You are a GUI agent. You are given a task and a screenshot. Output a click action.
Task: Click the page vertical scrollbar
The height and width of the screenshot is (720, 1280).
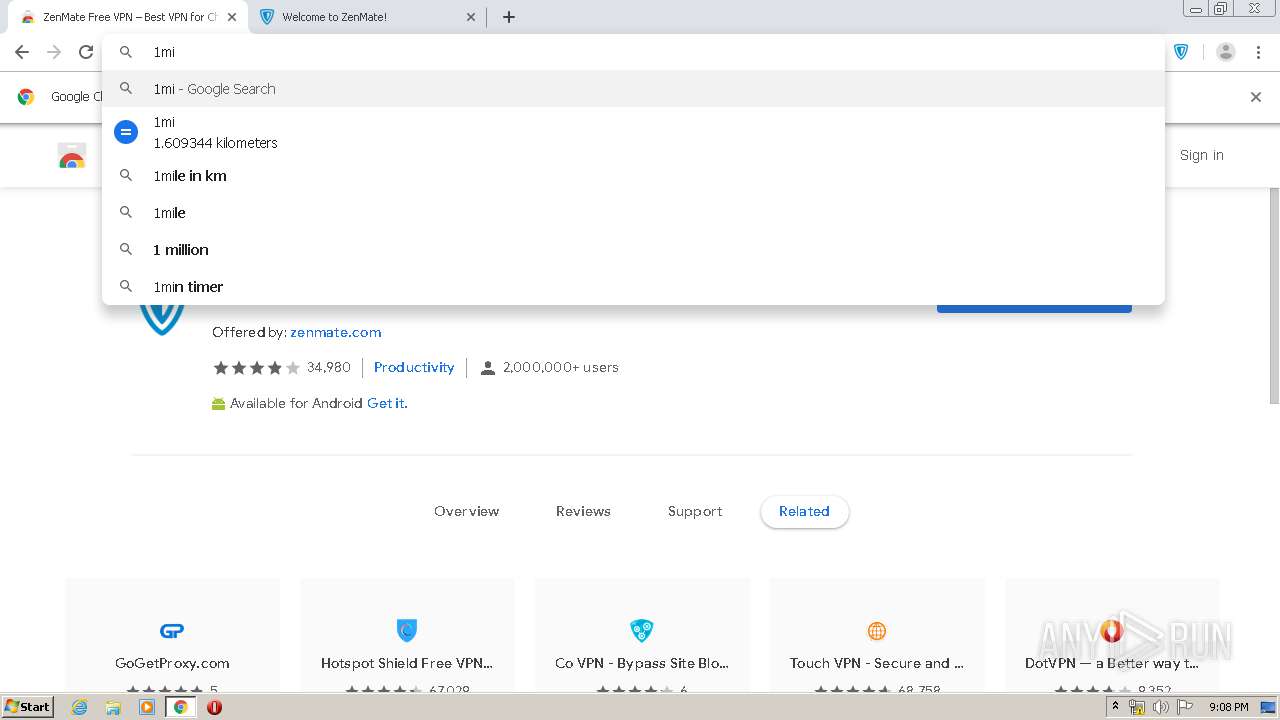[1273, 297]
